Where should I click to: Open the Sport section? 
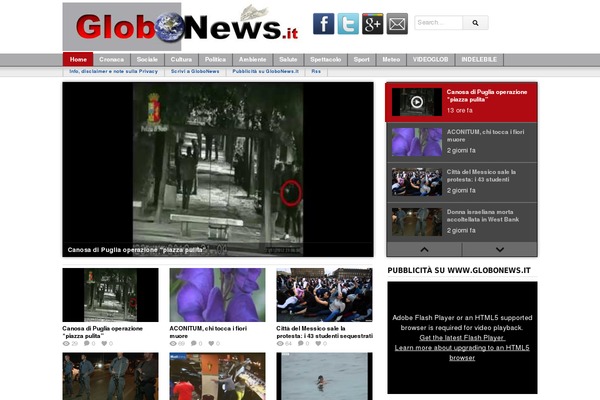click(362, 60)
